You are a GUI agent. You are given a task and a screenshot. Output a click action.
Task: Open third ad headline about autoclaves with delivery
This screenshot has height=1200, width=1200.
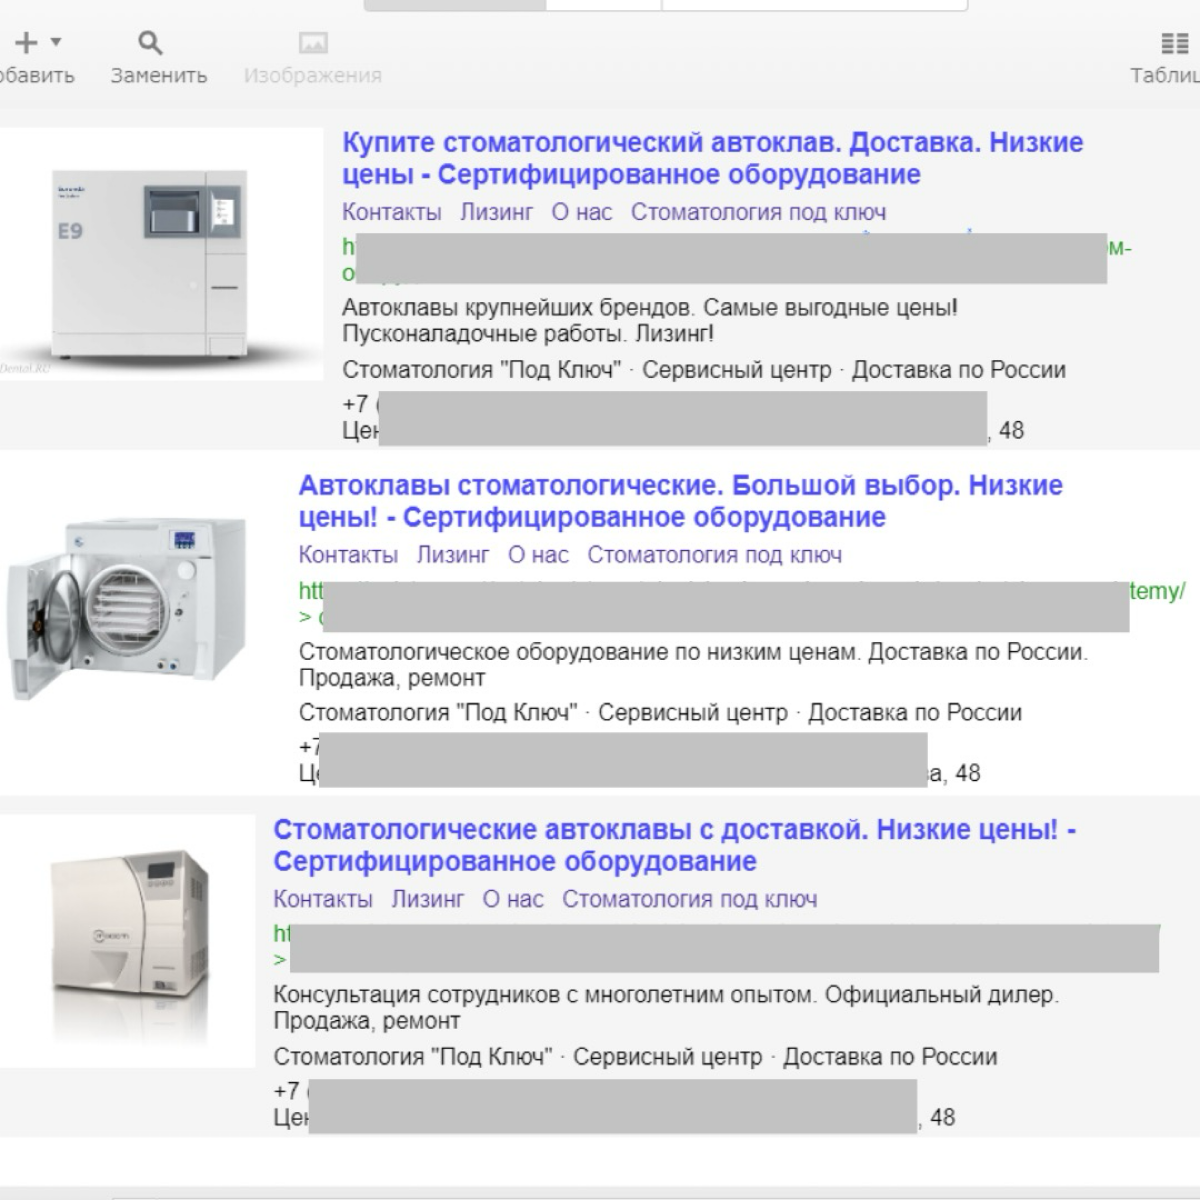tap(674, 845)
